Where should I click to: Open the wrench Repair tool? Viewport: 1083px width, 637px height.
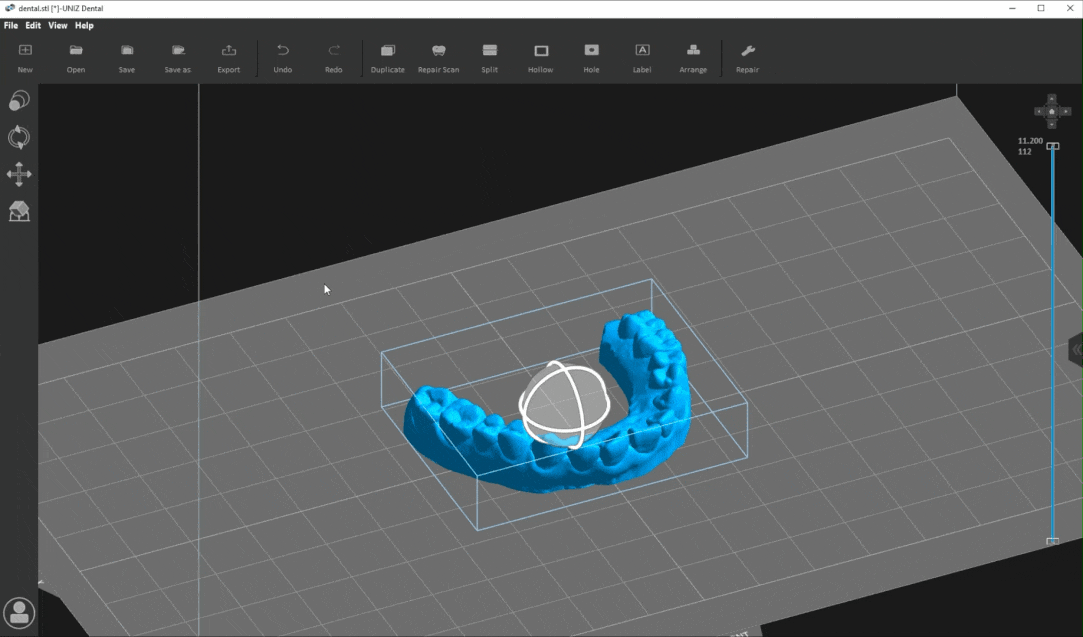pos(747,57)
